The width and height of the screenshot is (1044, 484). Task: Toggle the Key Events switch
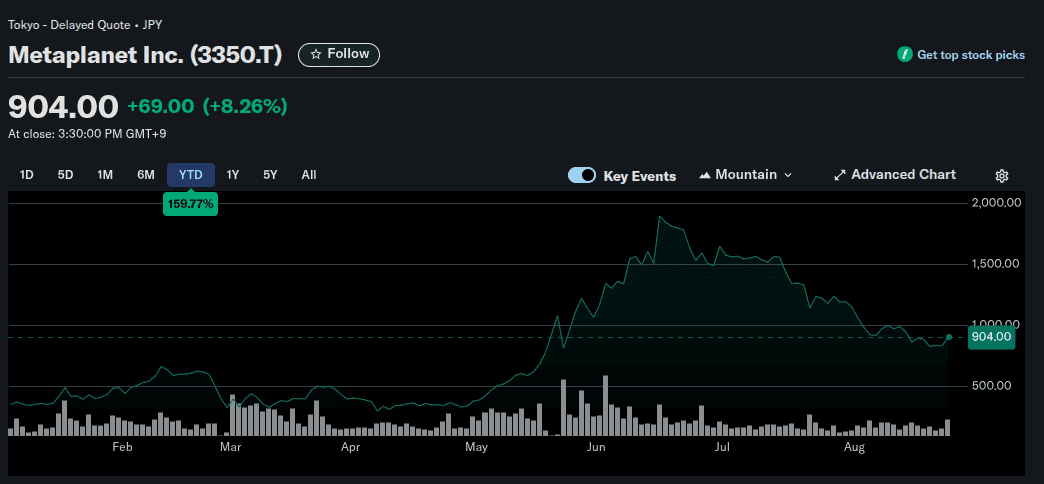(581, 176)
